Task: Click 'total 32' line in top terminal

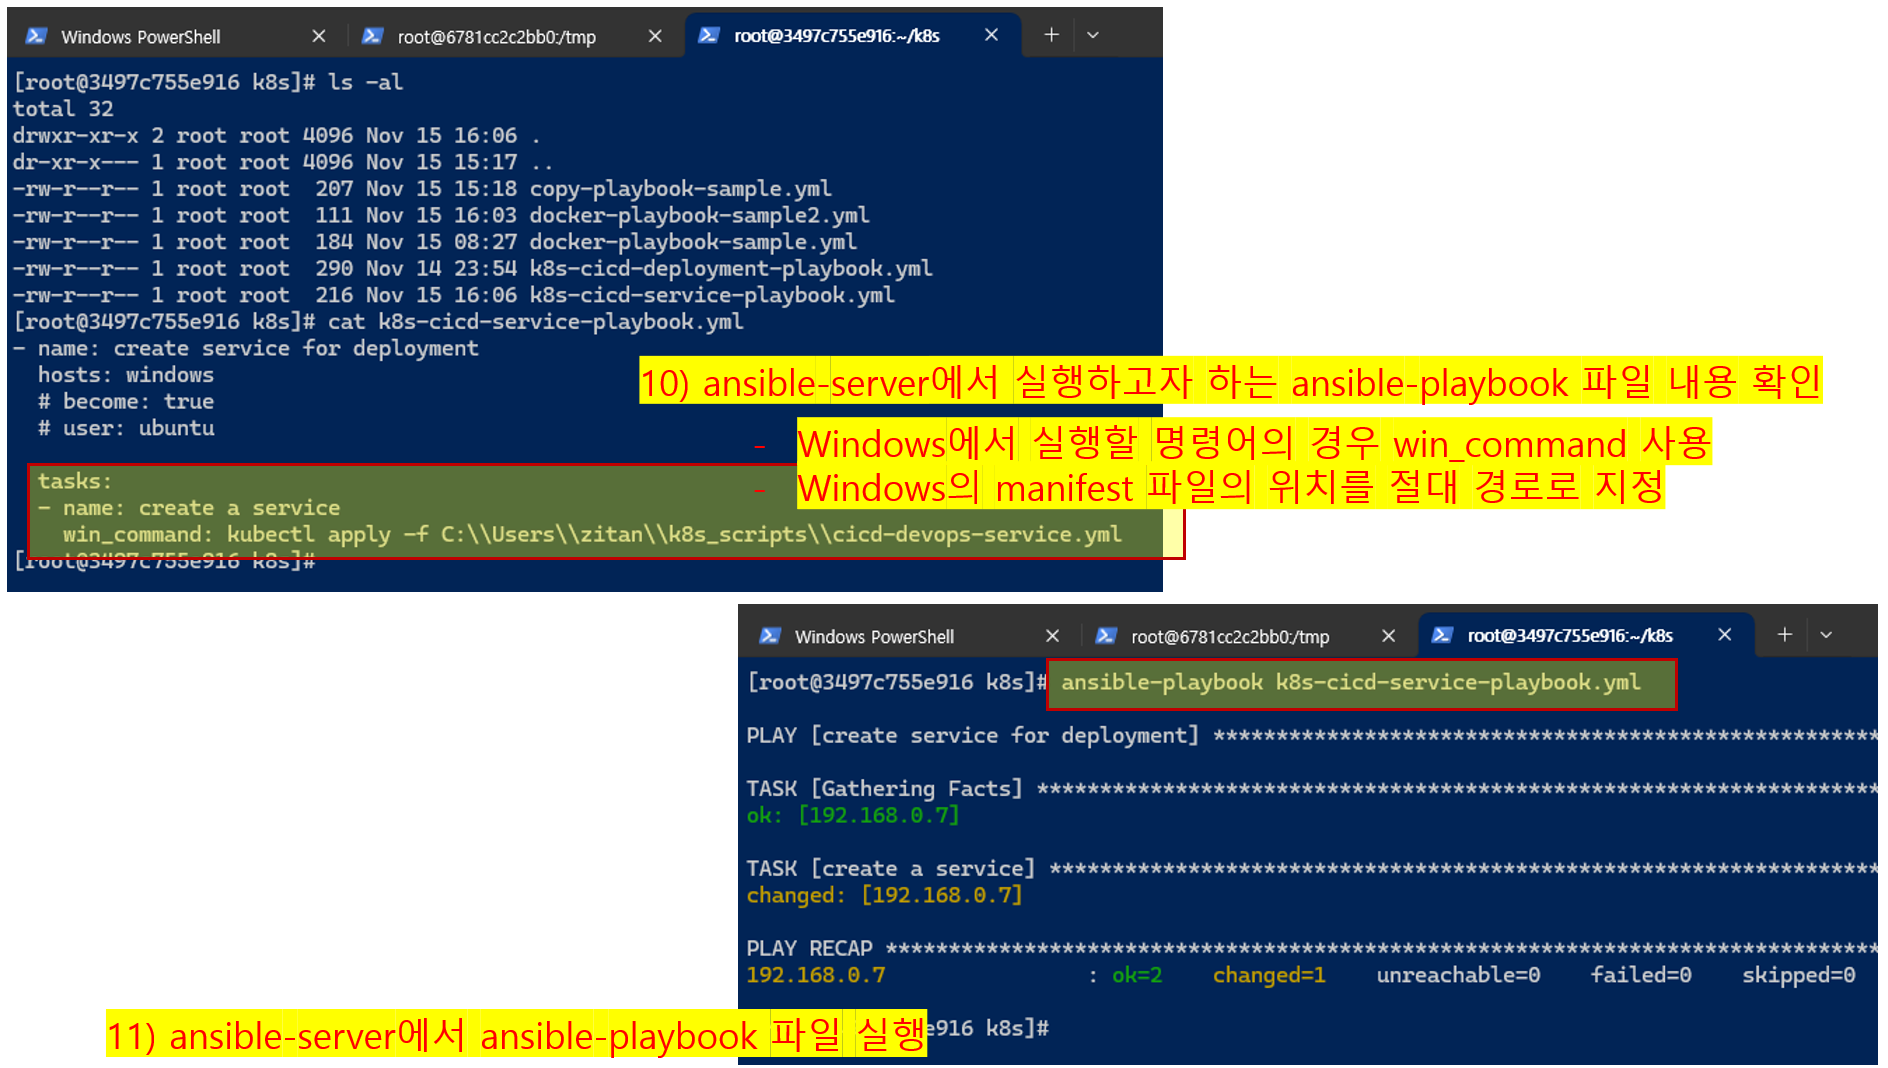Action: coord(63,108)
